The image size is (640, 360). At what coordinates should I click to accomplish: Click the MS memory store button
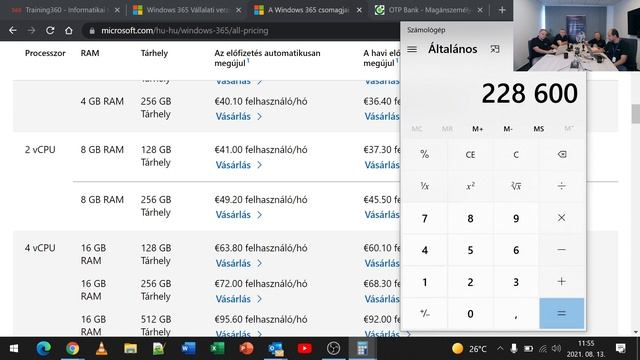pyautogui.click(x=538, y=129)
